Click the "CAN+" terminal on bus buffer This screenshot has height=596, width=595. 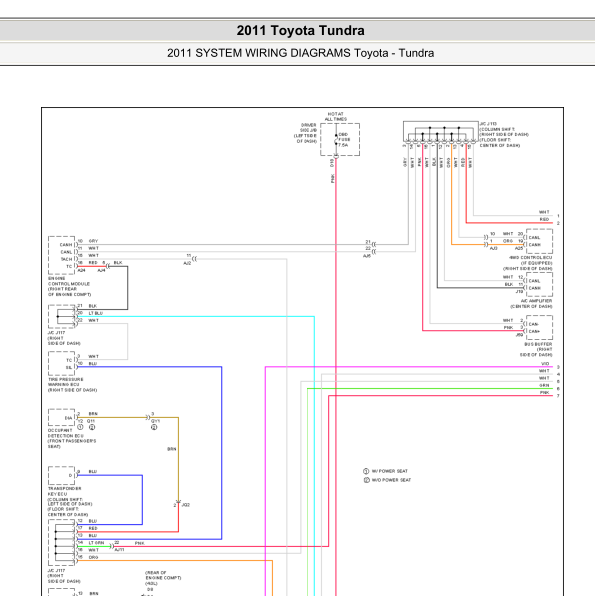534,331
